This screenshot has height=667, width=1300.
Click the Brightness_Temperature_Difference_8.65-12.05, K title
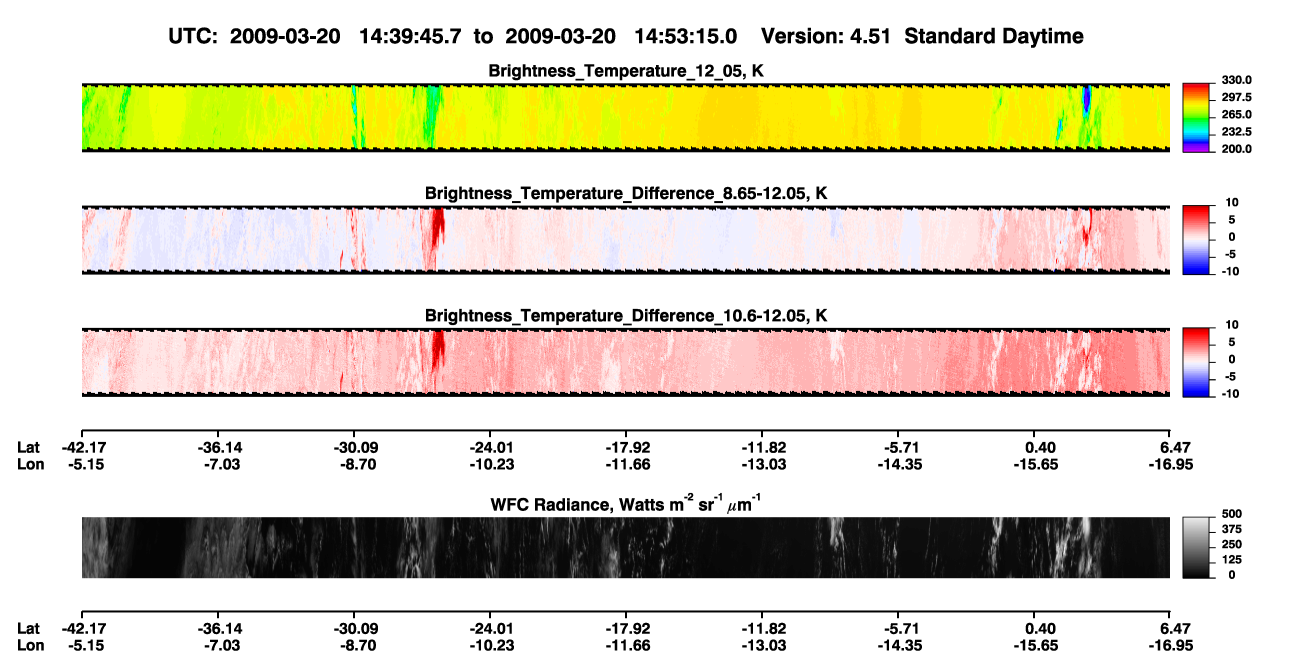(627, 193)
